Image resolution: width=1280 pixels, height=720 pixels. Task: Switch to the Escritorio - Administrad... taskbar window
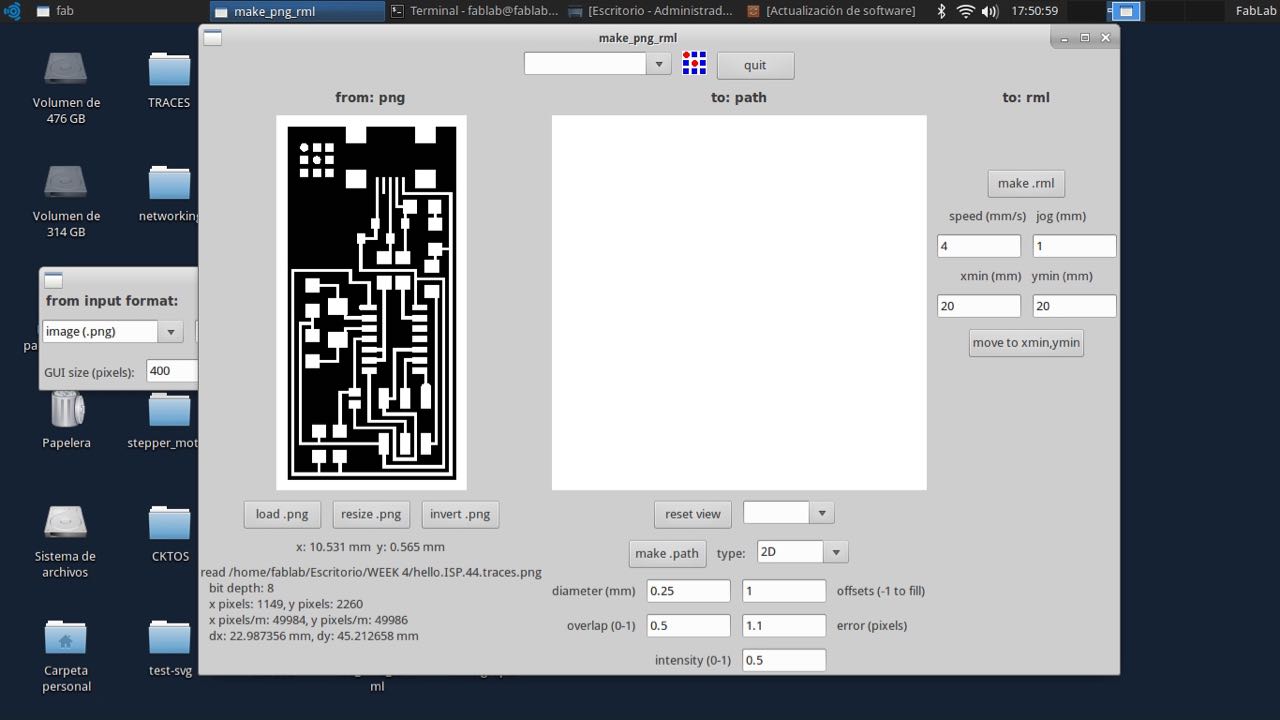651,11
